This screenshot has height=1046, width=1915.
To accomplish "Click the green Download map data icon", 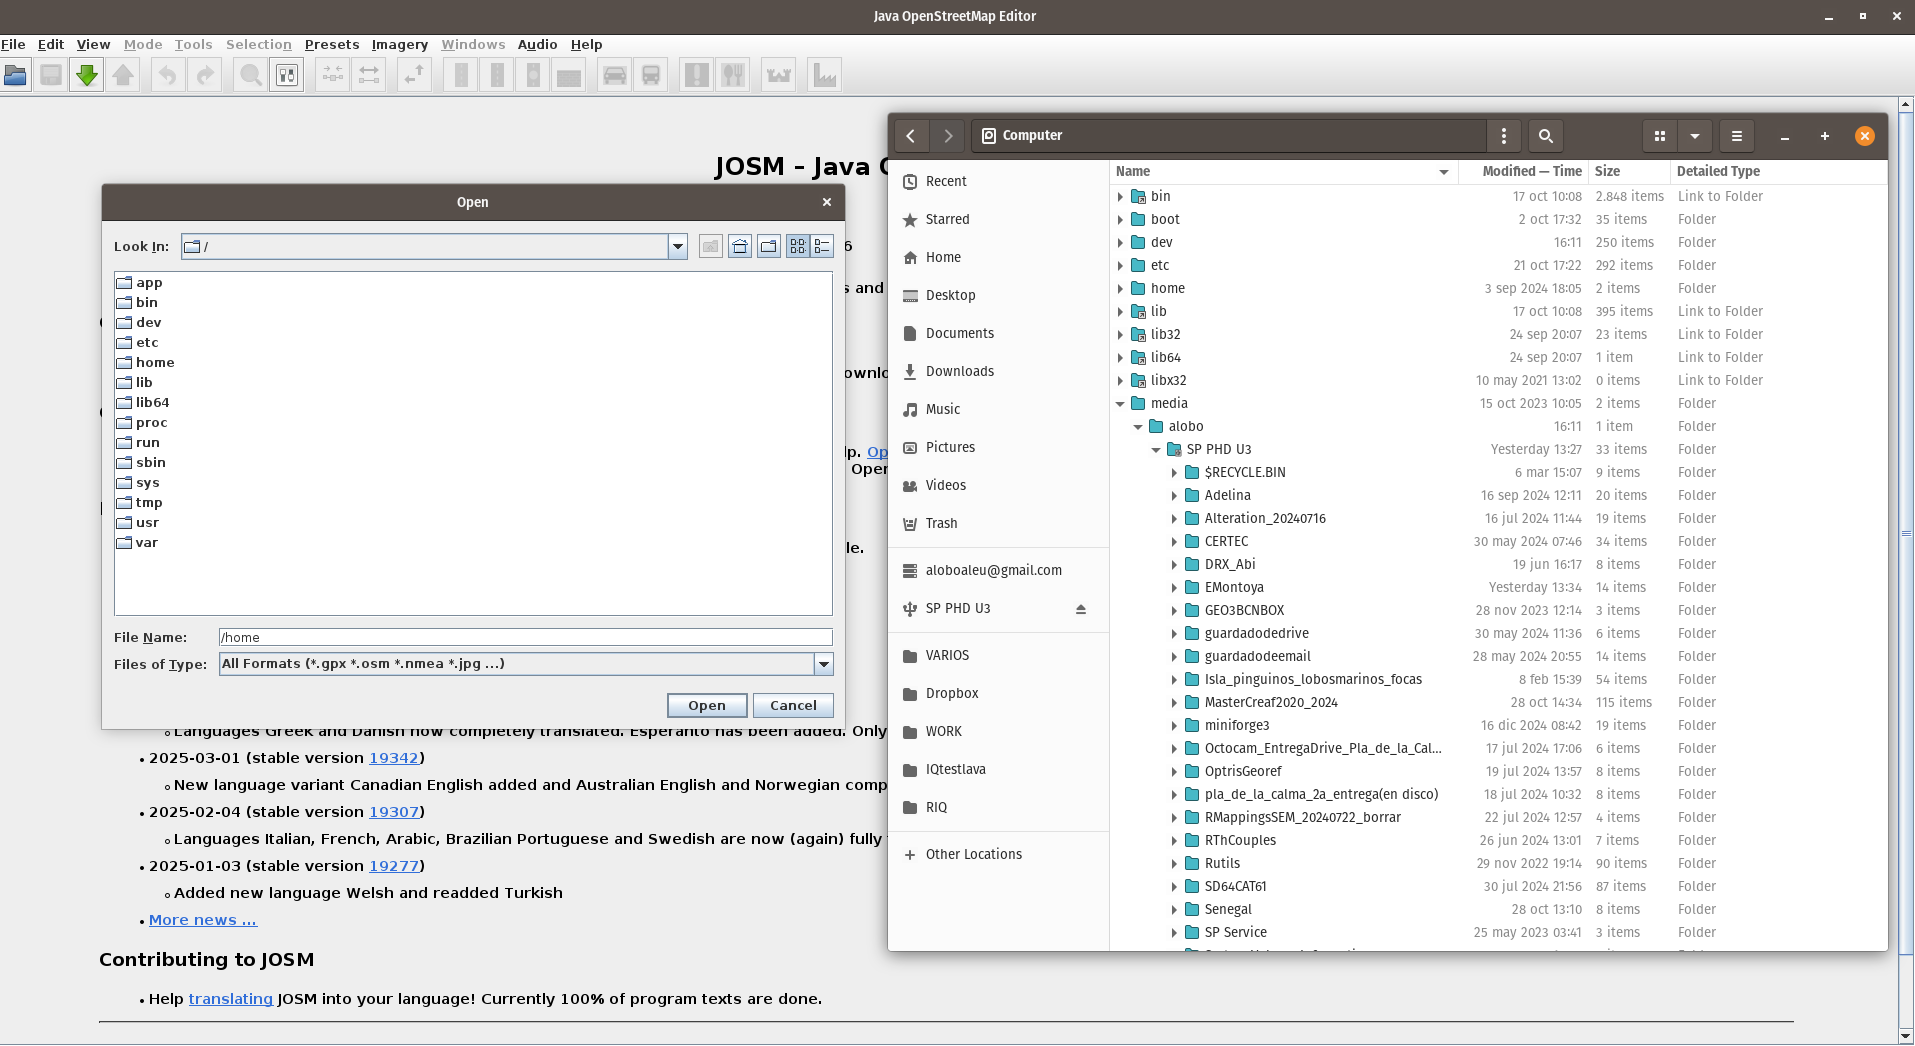I will point(87,75).
